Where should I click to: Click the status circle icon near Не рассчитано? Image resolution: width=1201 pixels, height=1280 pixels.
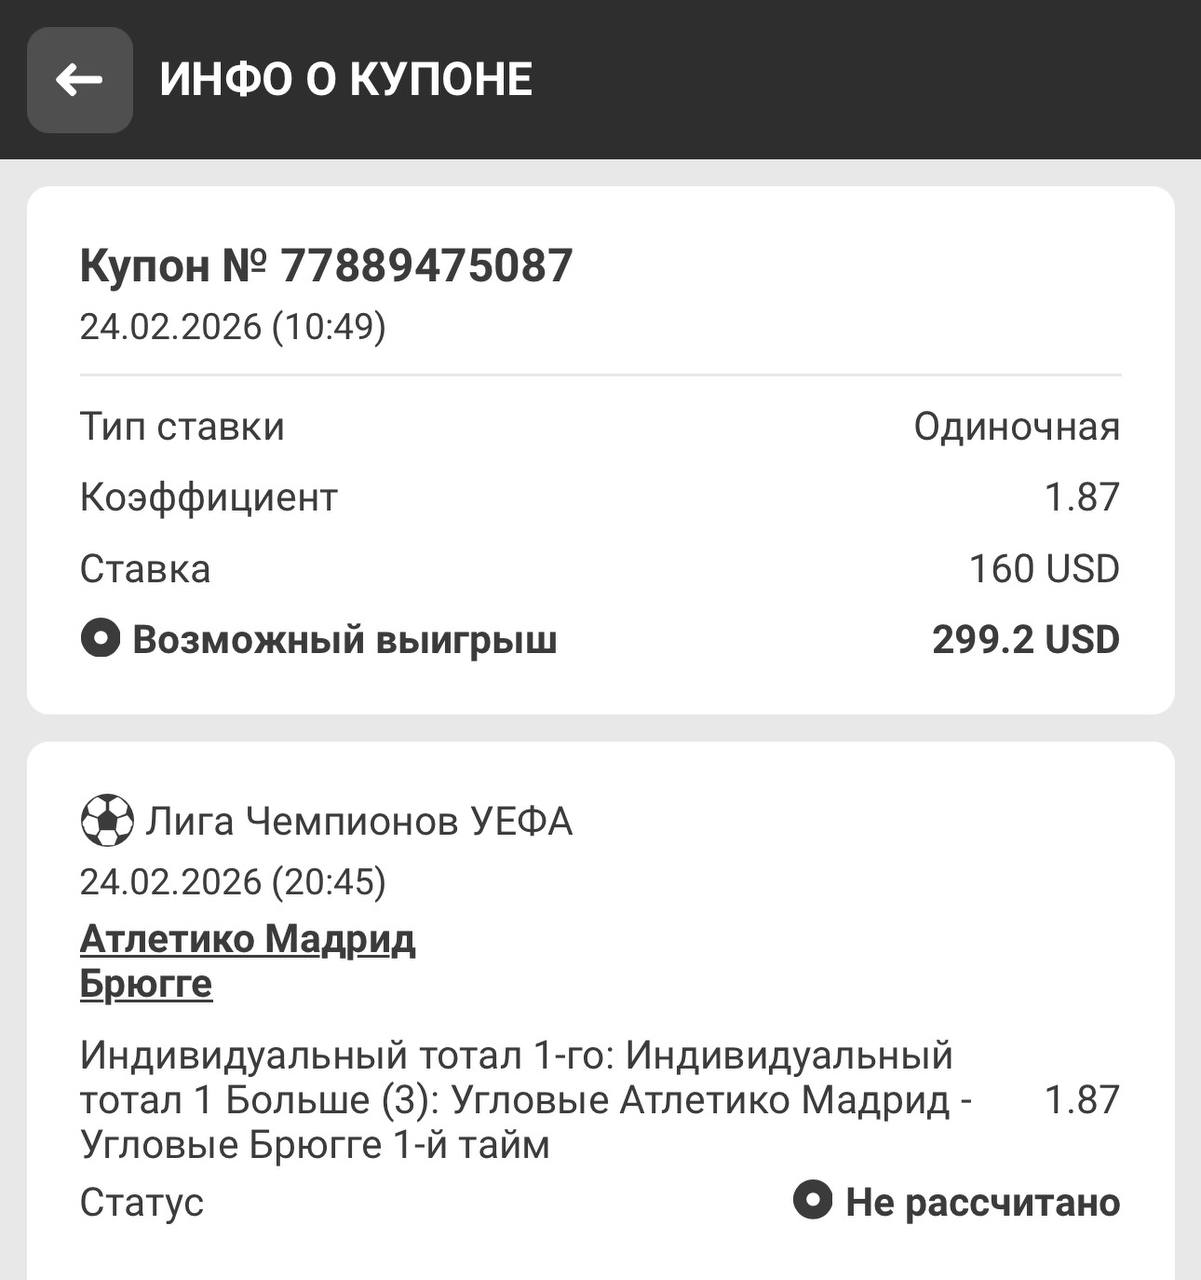(x=812, y=1199)
